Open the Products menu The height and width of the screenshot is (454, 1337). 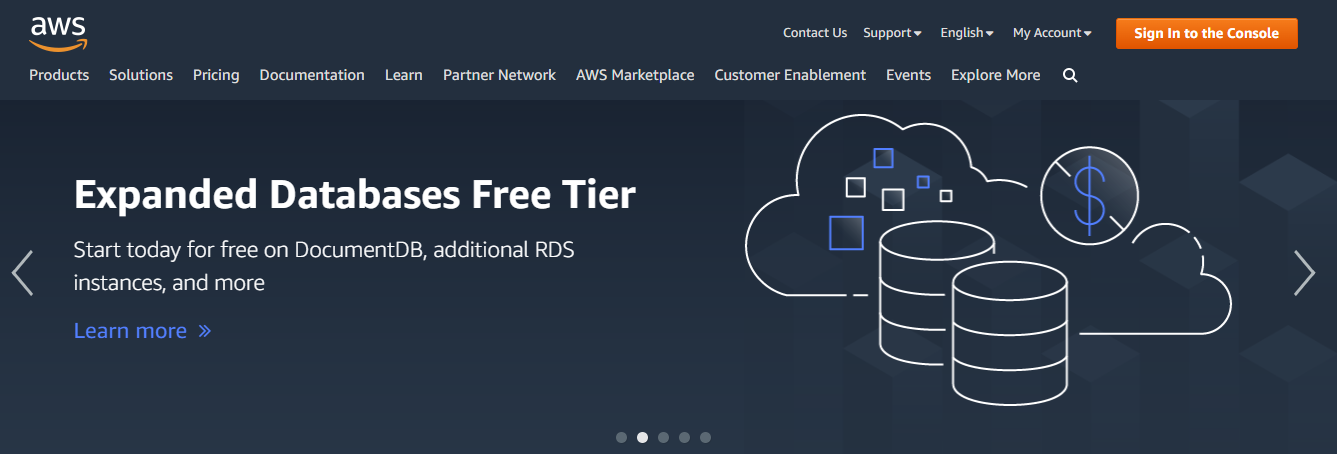click(x=59, y=75)
